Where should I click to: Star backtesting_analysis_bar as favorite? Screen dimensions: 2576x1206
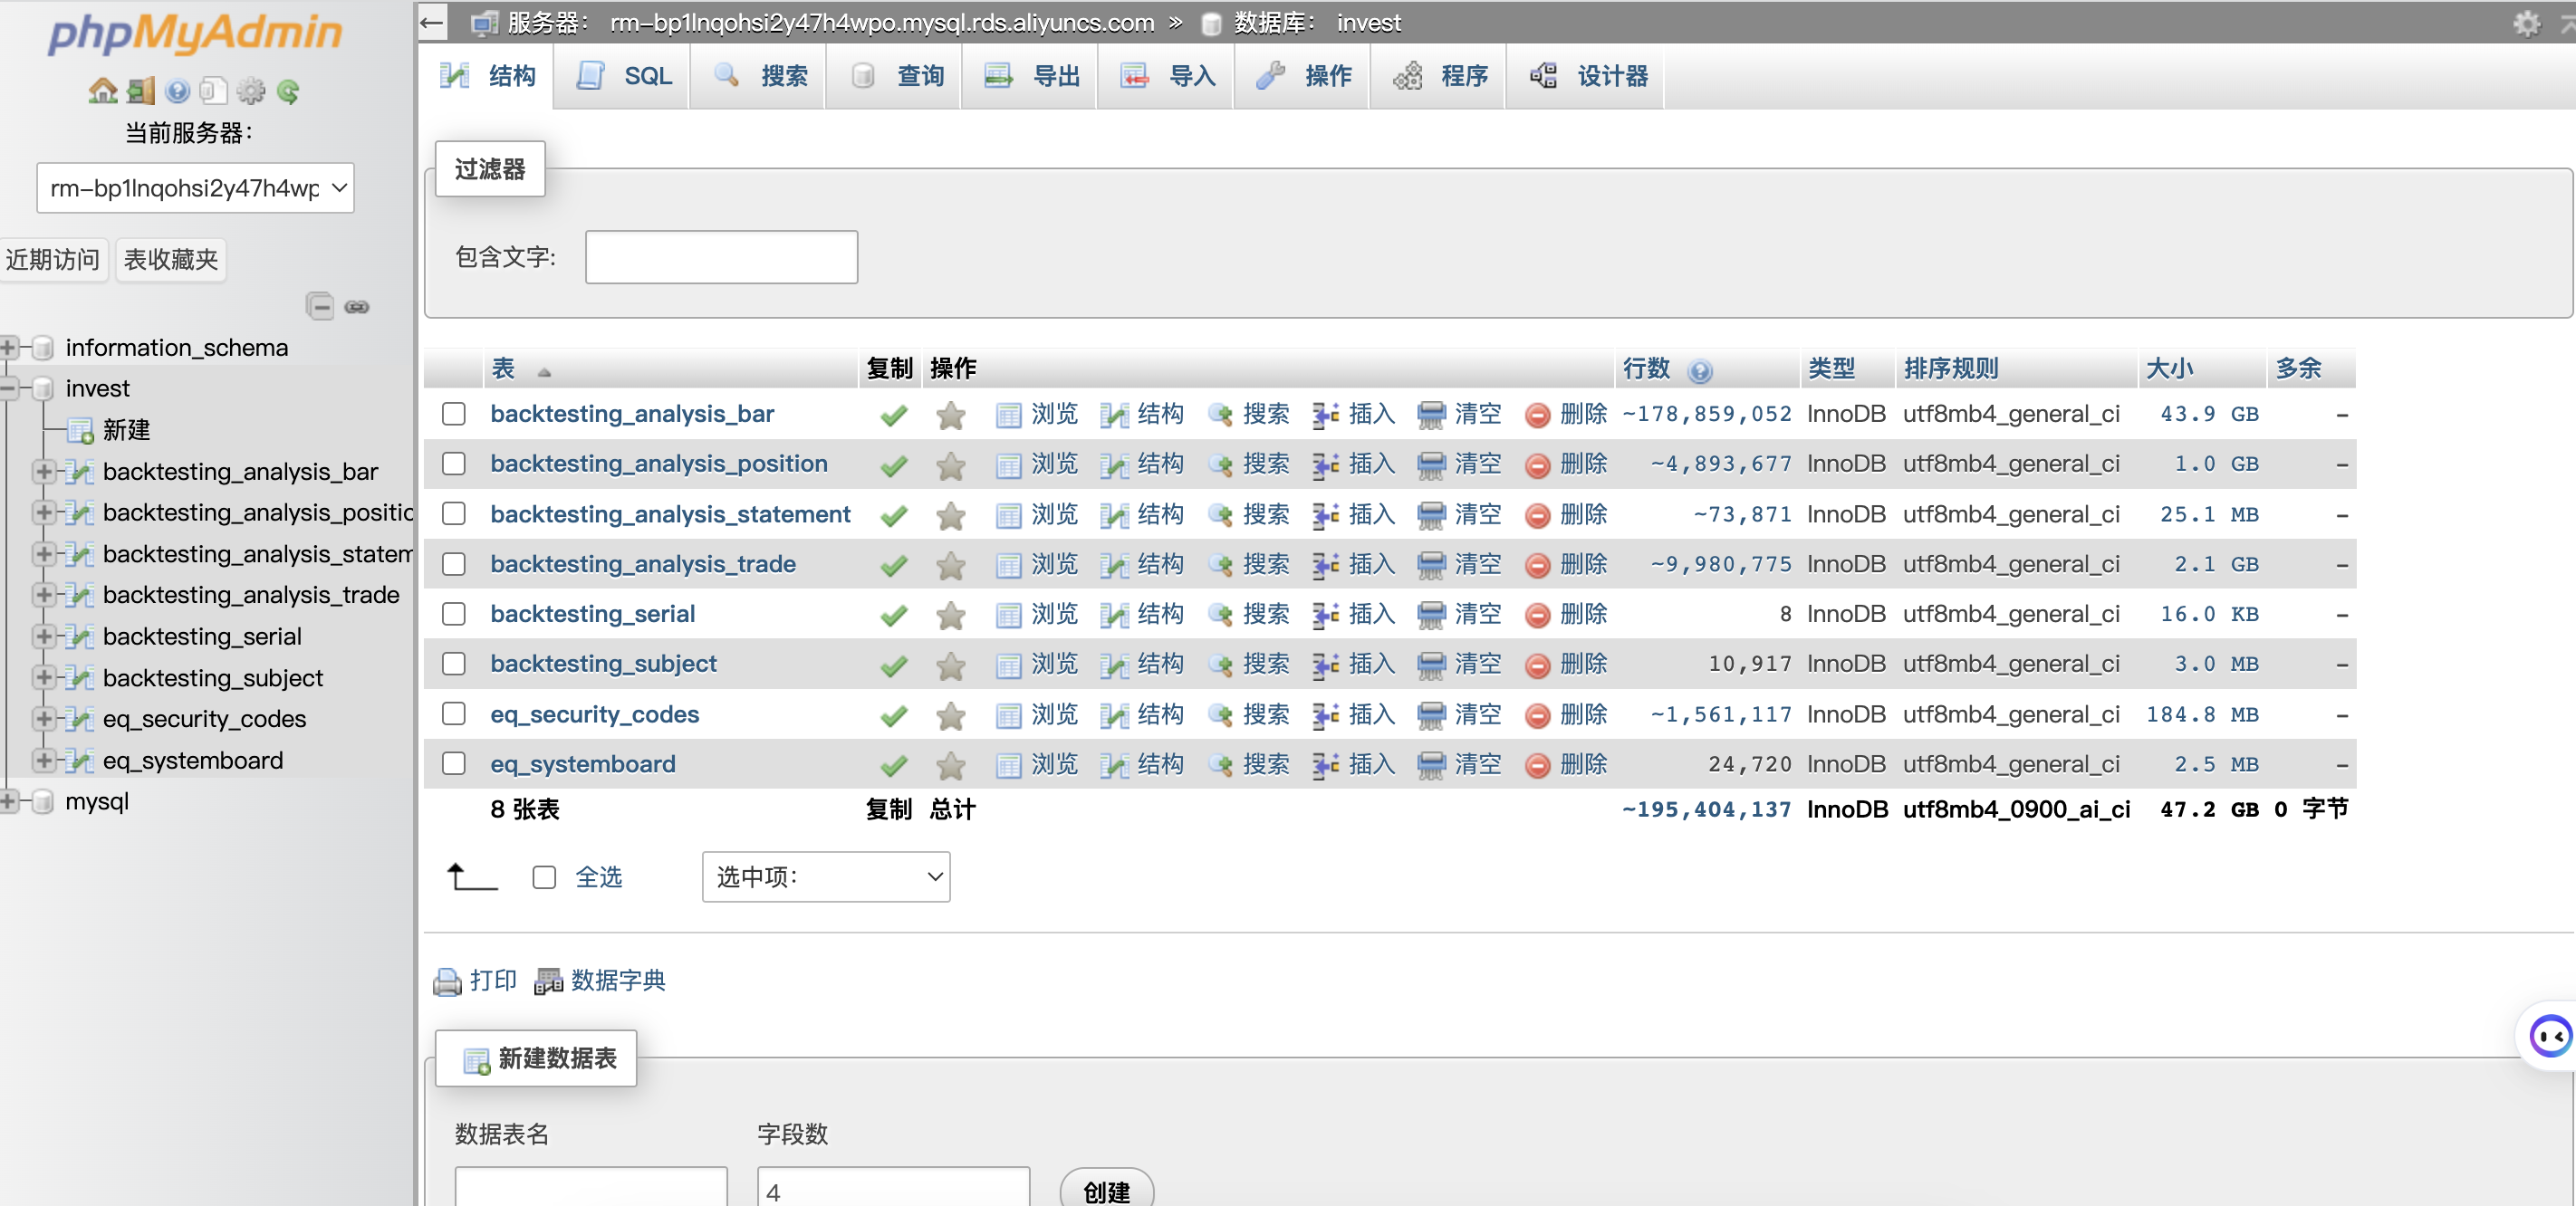[950, 414]
